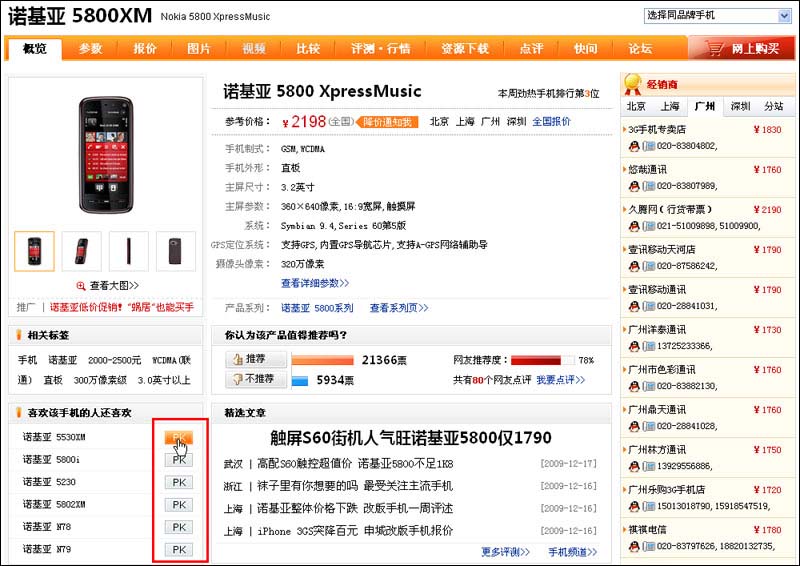
Task: Click phone card icon beside 13725233366
Action: pos(648,347)
